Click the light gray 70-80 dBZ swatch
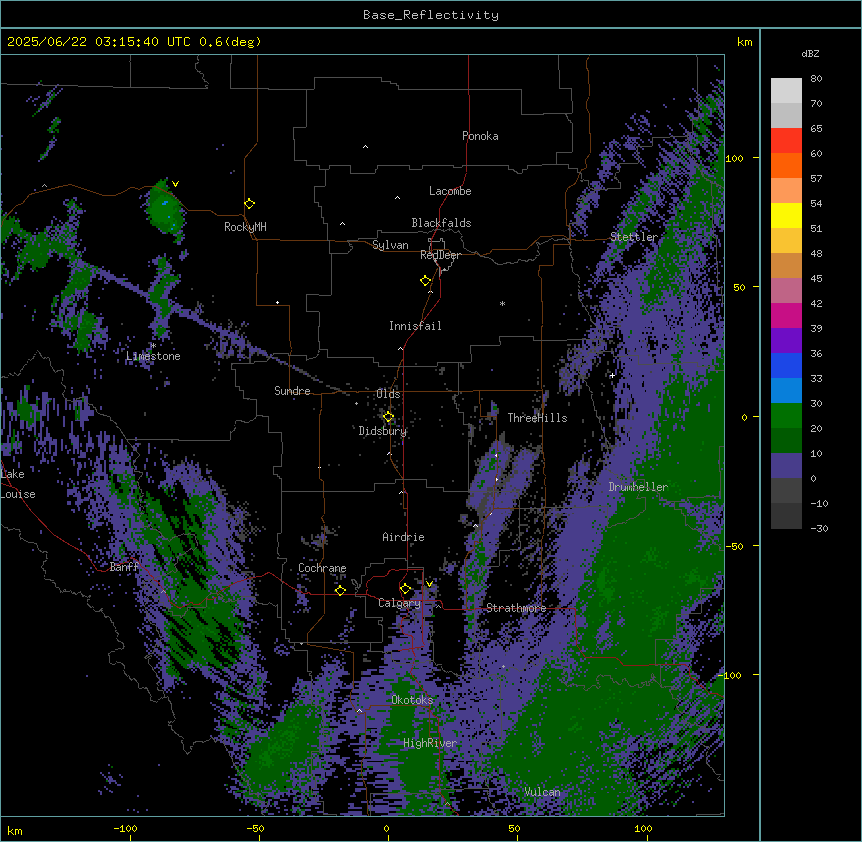The width and height of the screenshot is (862, 842). (786, 91)
